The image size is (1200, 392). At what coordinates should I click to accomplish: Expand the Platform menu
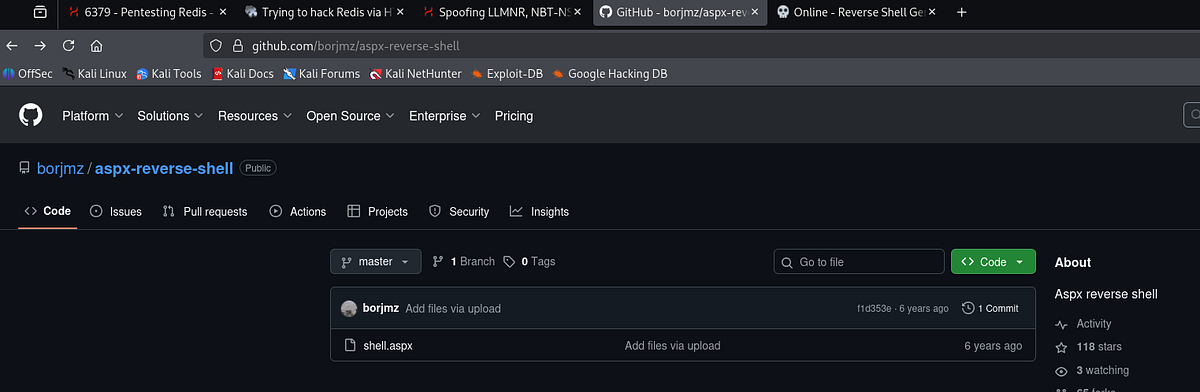click(92, 116)
